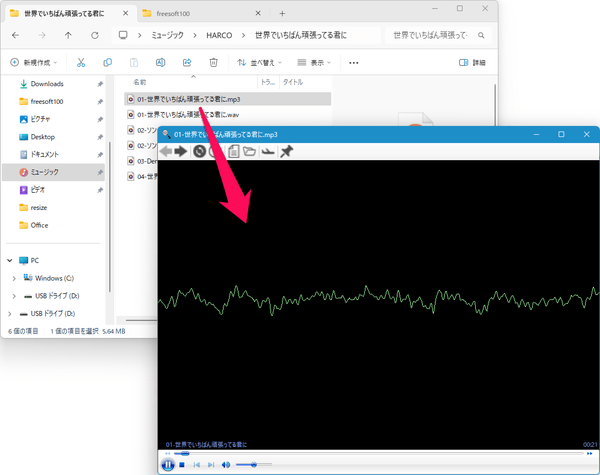Click the airplane icon in preview toolbar
The image size is (600, 475).
(x=268, y=152)
